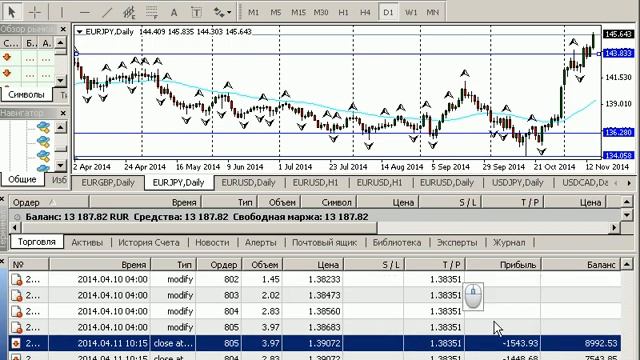Switch chart to H1 timeframe
640x360 pixels.
[x=343, y=12]
